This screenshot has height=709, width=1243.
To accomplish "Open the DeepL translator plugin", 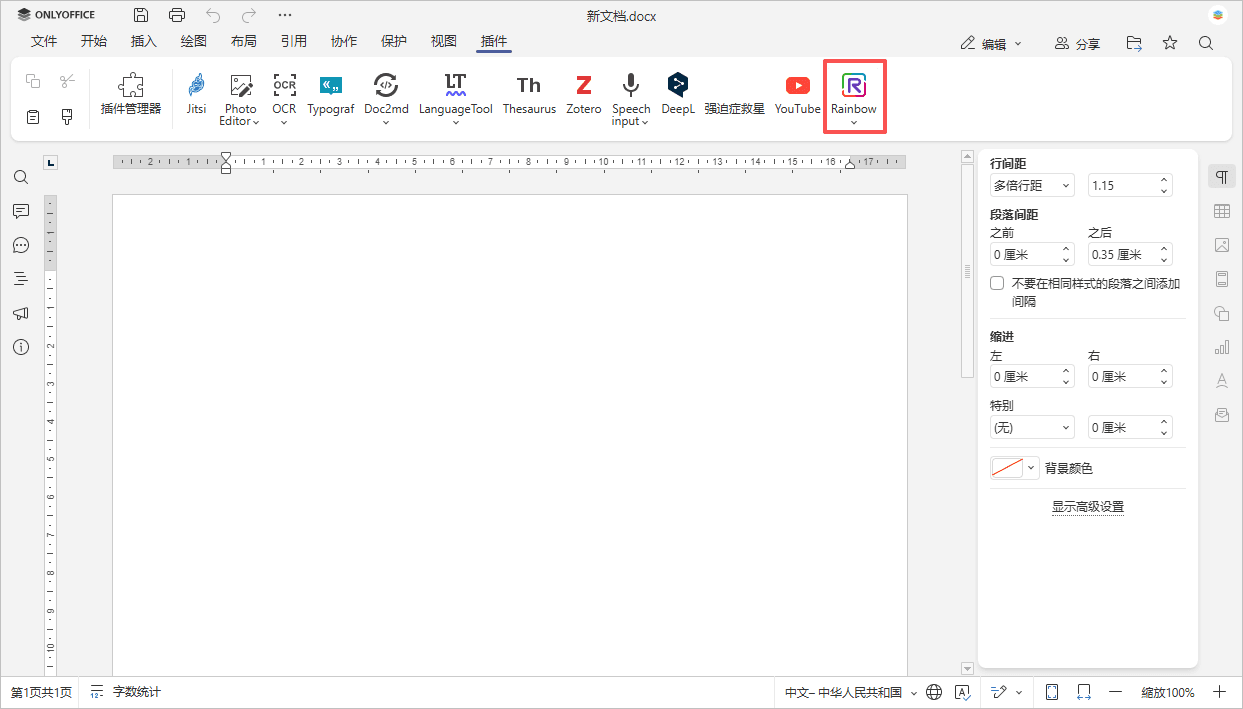I will (677, 94).
